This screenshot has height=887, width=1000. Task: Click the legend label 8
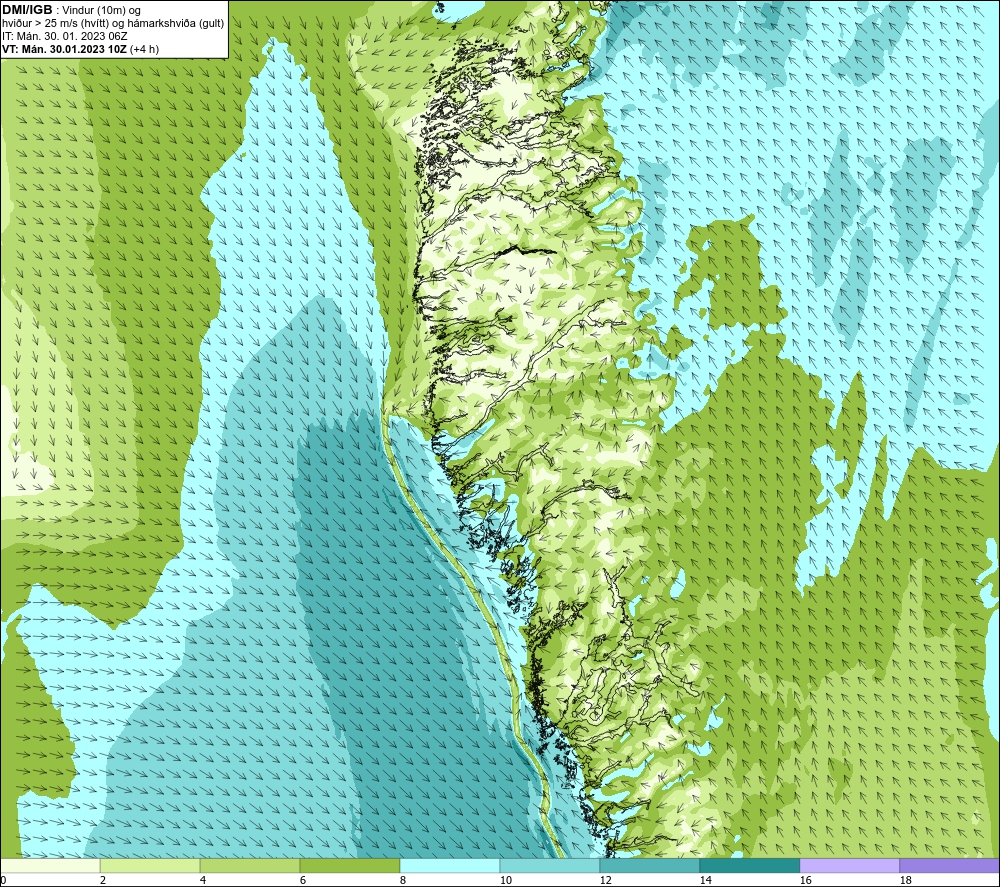coord(402,880)
